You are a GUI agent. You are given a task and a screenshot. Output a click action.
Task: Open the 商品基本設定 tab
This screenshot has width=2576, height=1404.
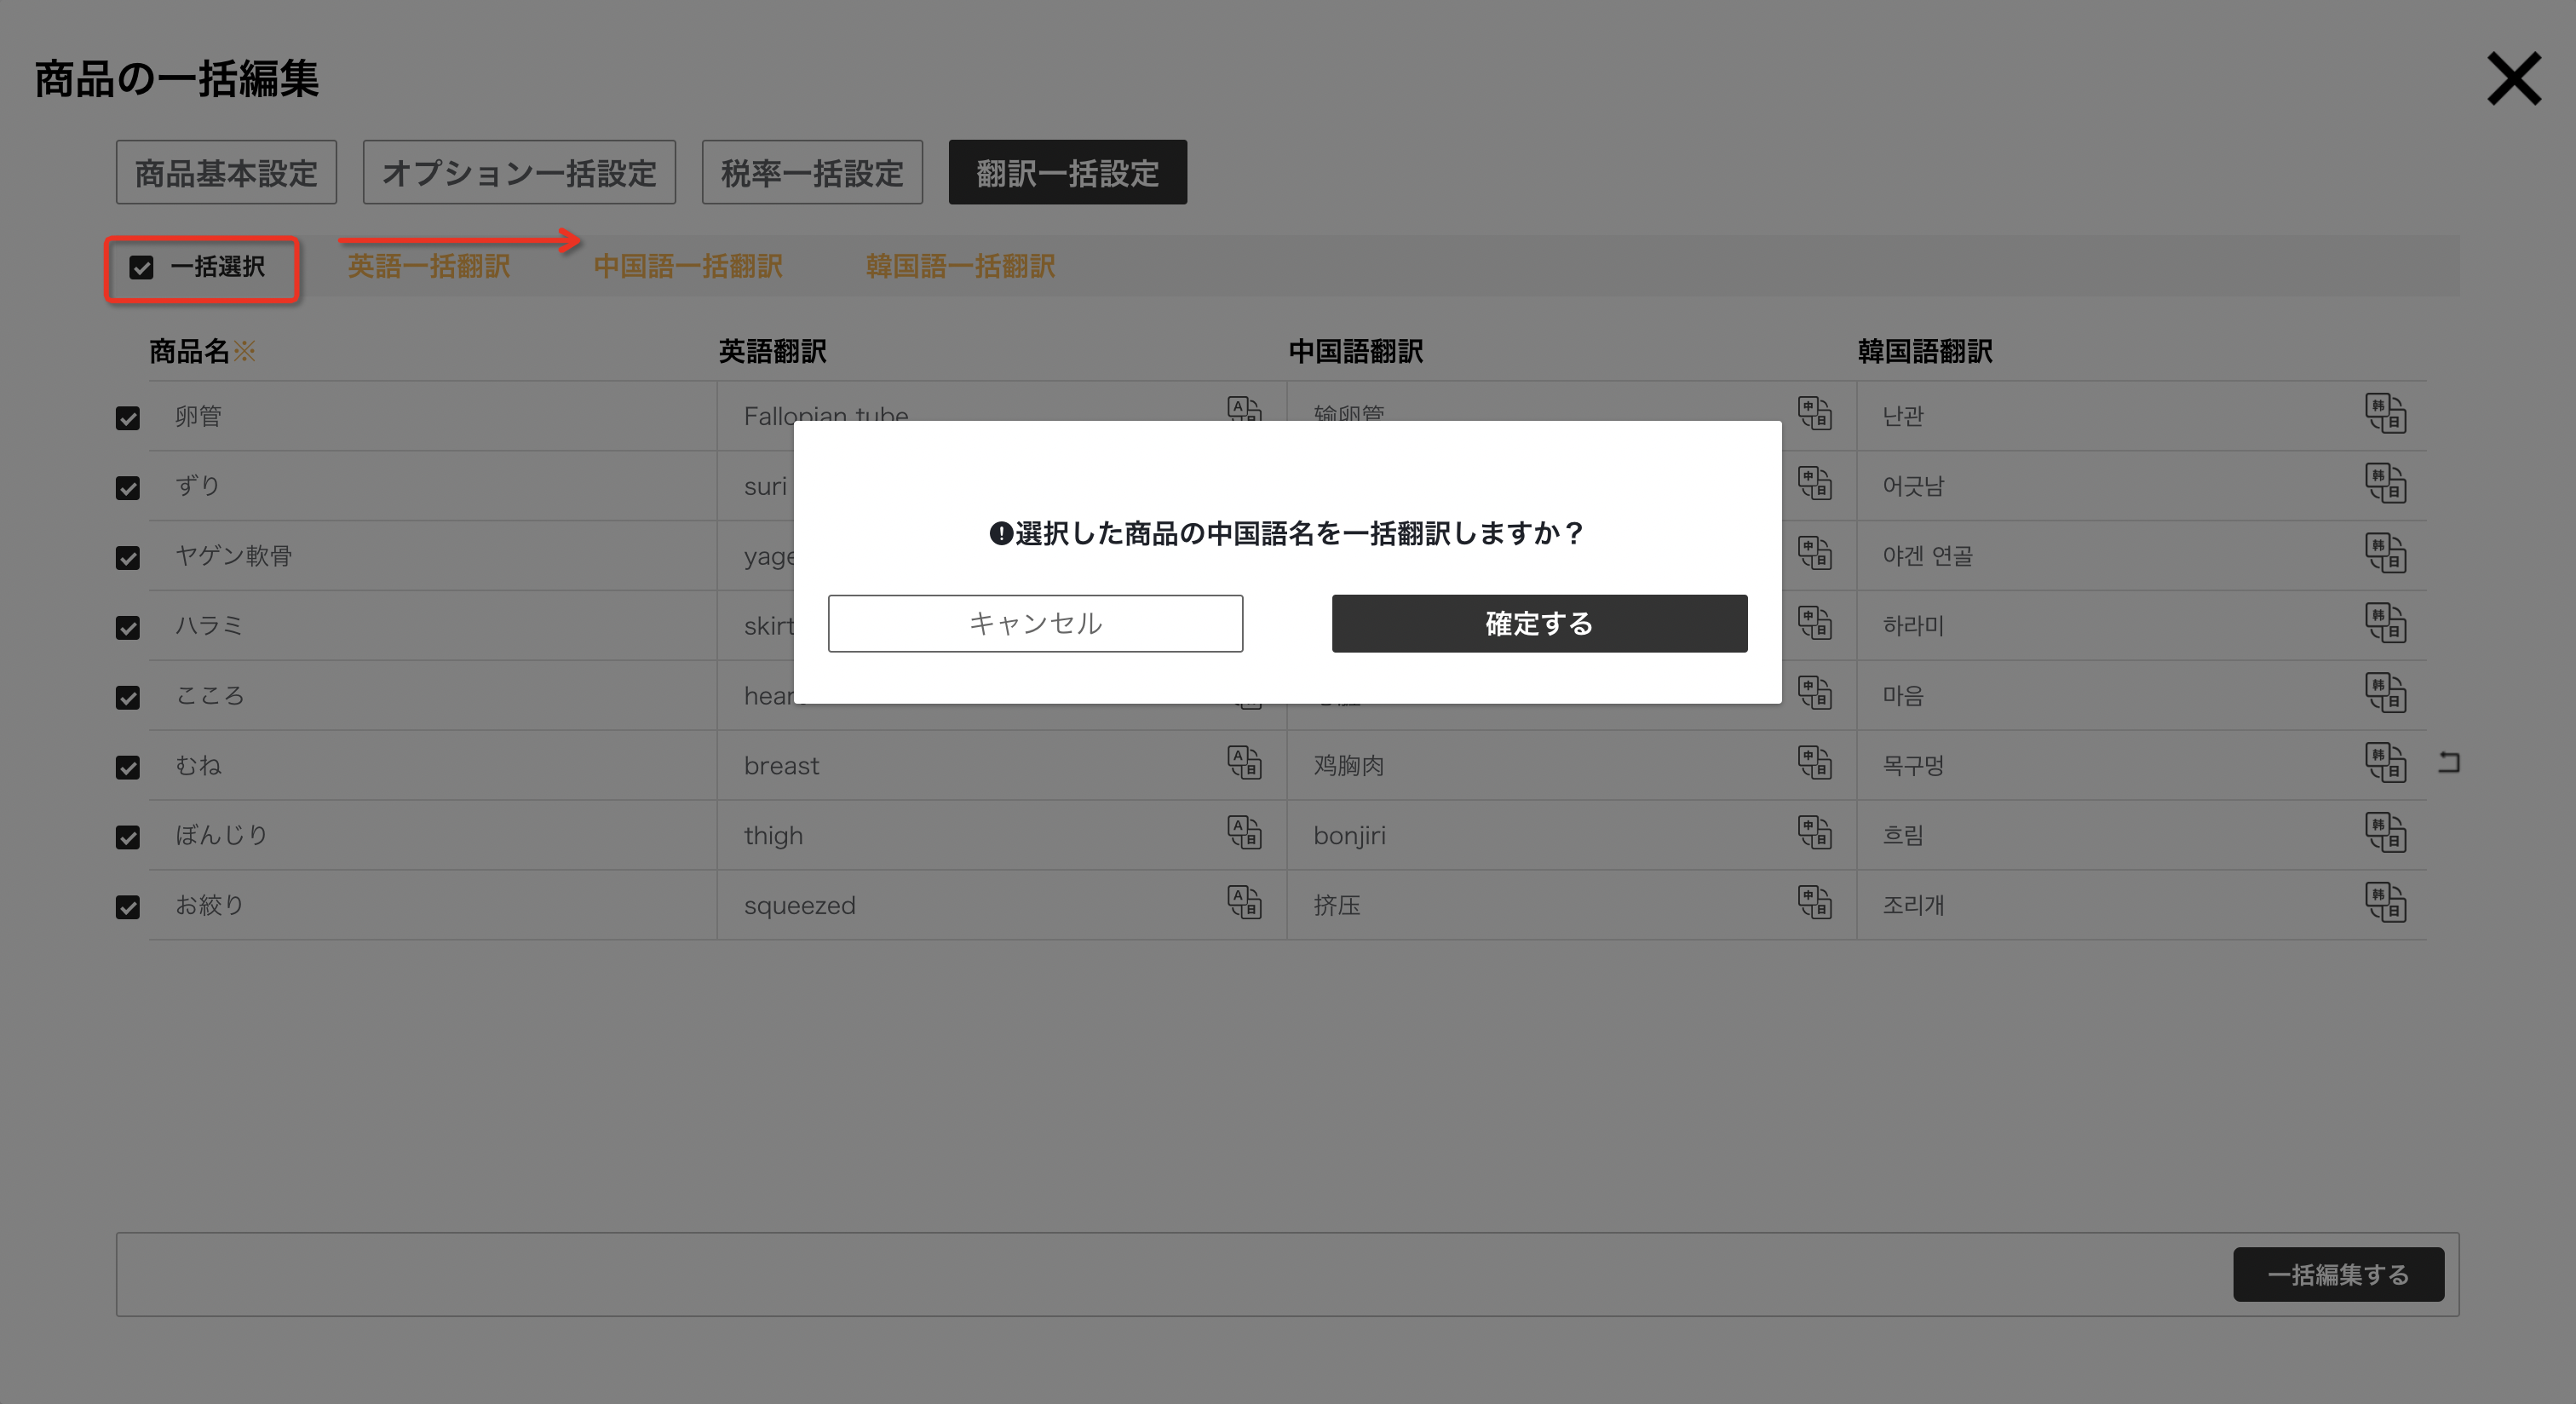coord(226,172)
